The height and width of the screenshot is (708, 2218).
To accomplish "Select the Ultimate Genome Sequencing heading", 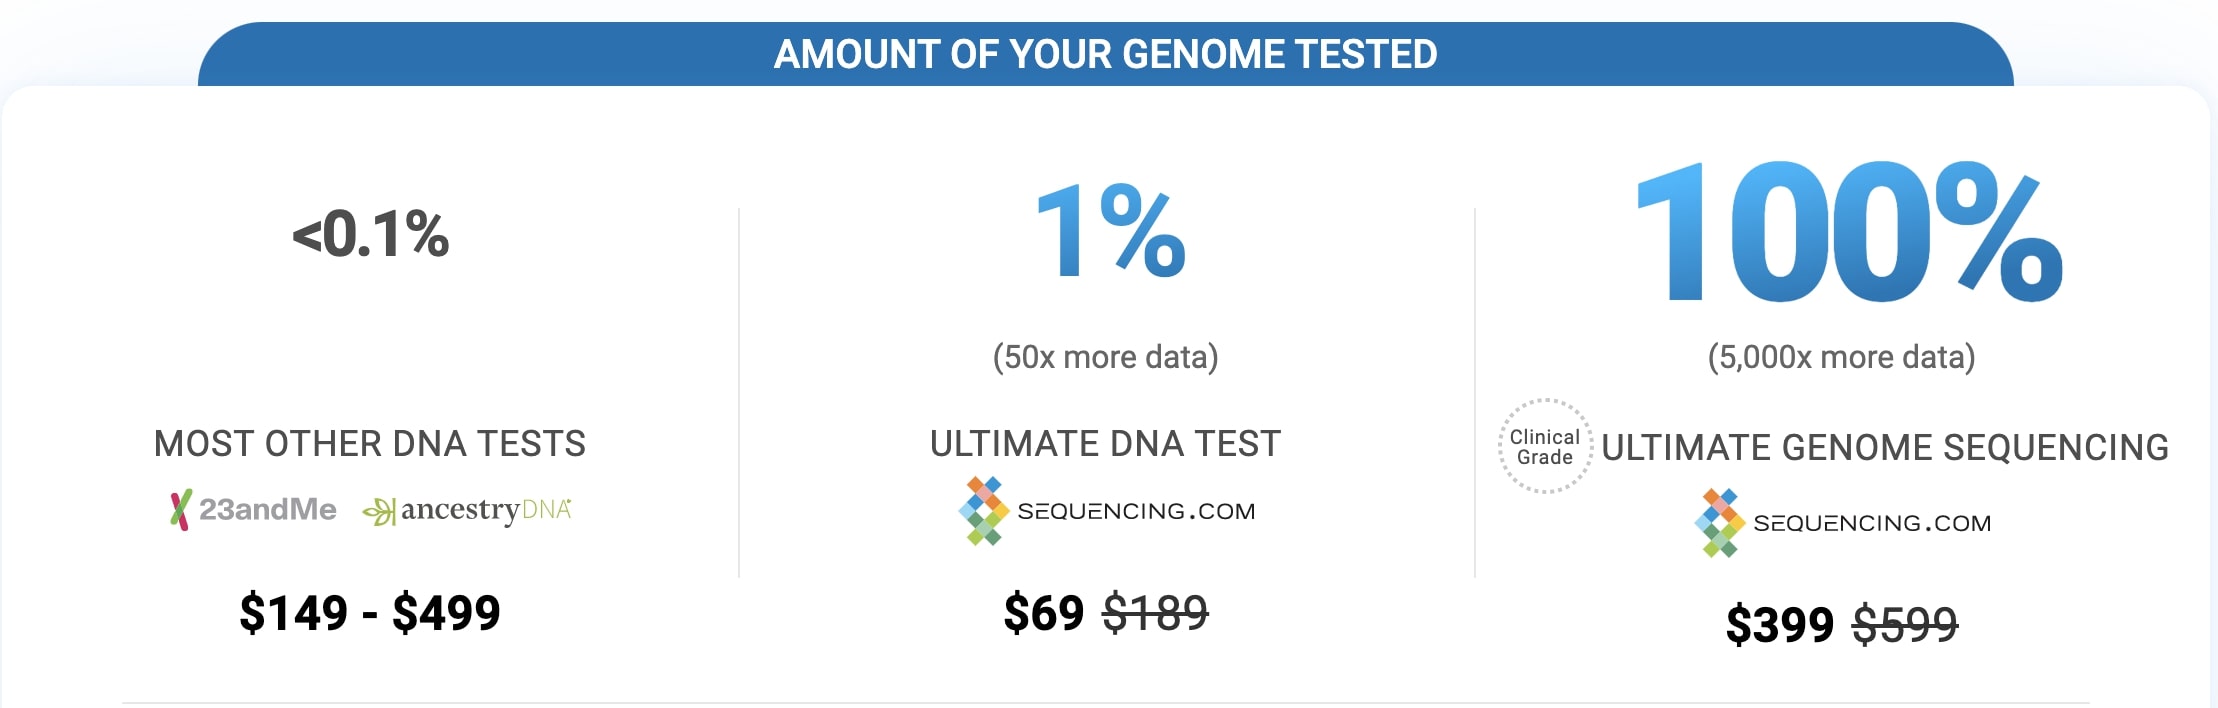I will click(1885, 447).
